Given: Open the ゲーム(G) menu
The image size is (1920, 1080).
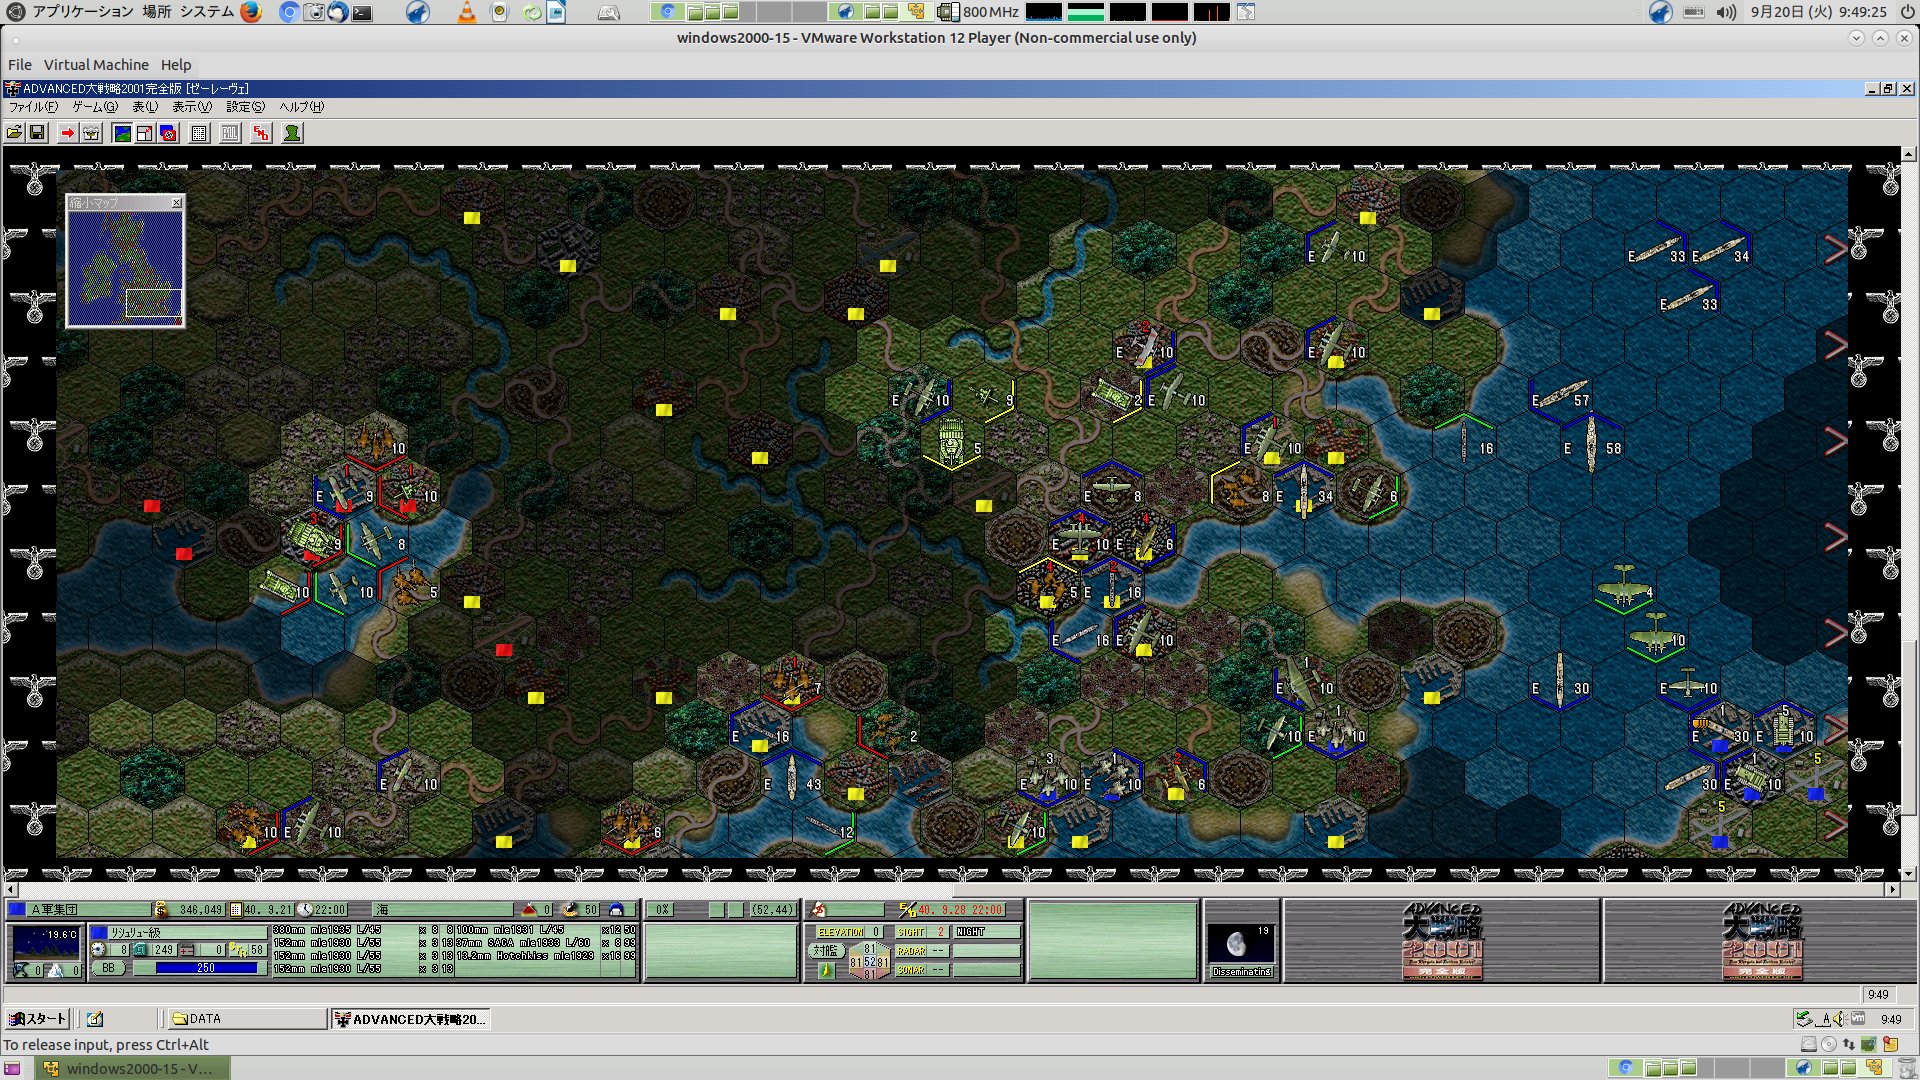Looking at the screenshot, I should click(95, 107).
